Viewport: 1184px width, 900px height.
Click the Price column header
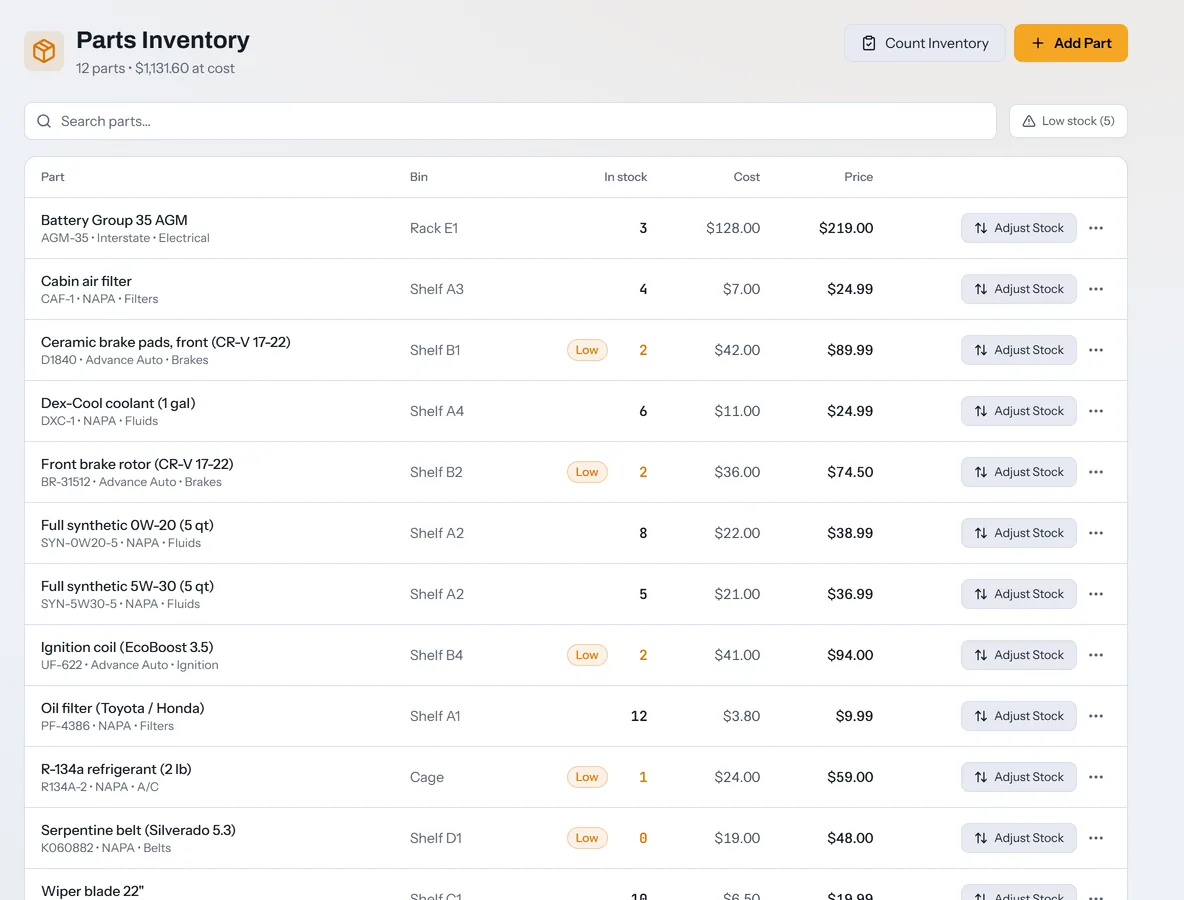[858, 177]
